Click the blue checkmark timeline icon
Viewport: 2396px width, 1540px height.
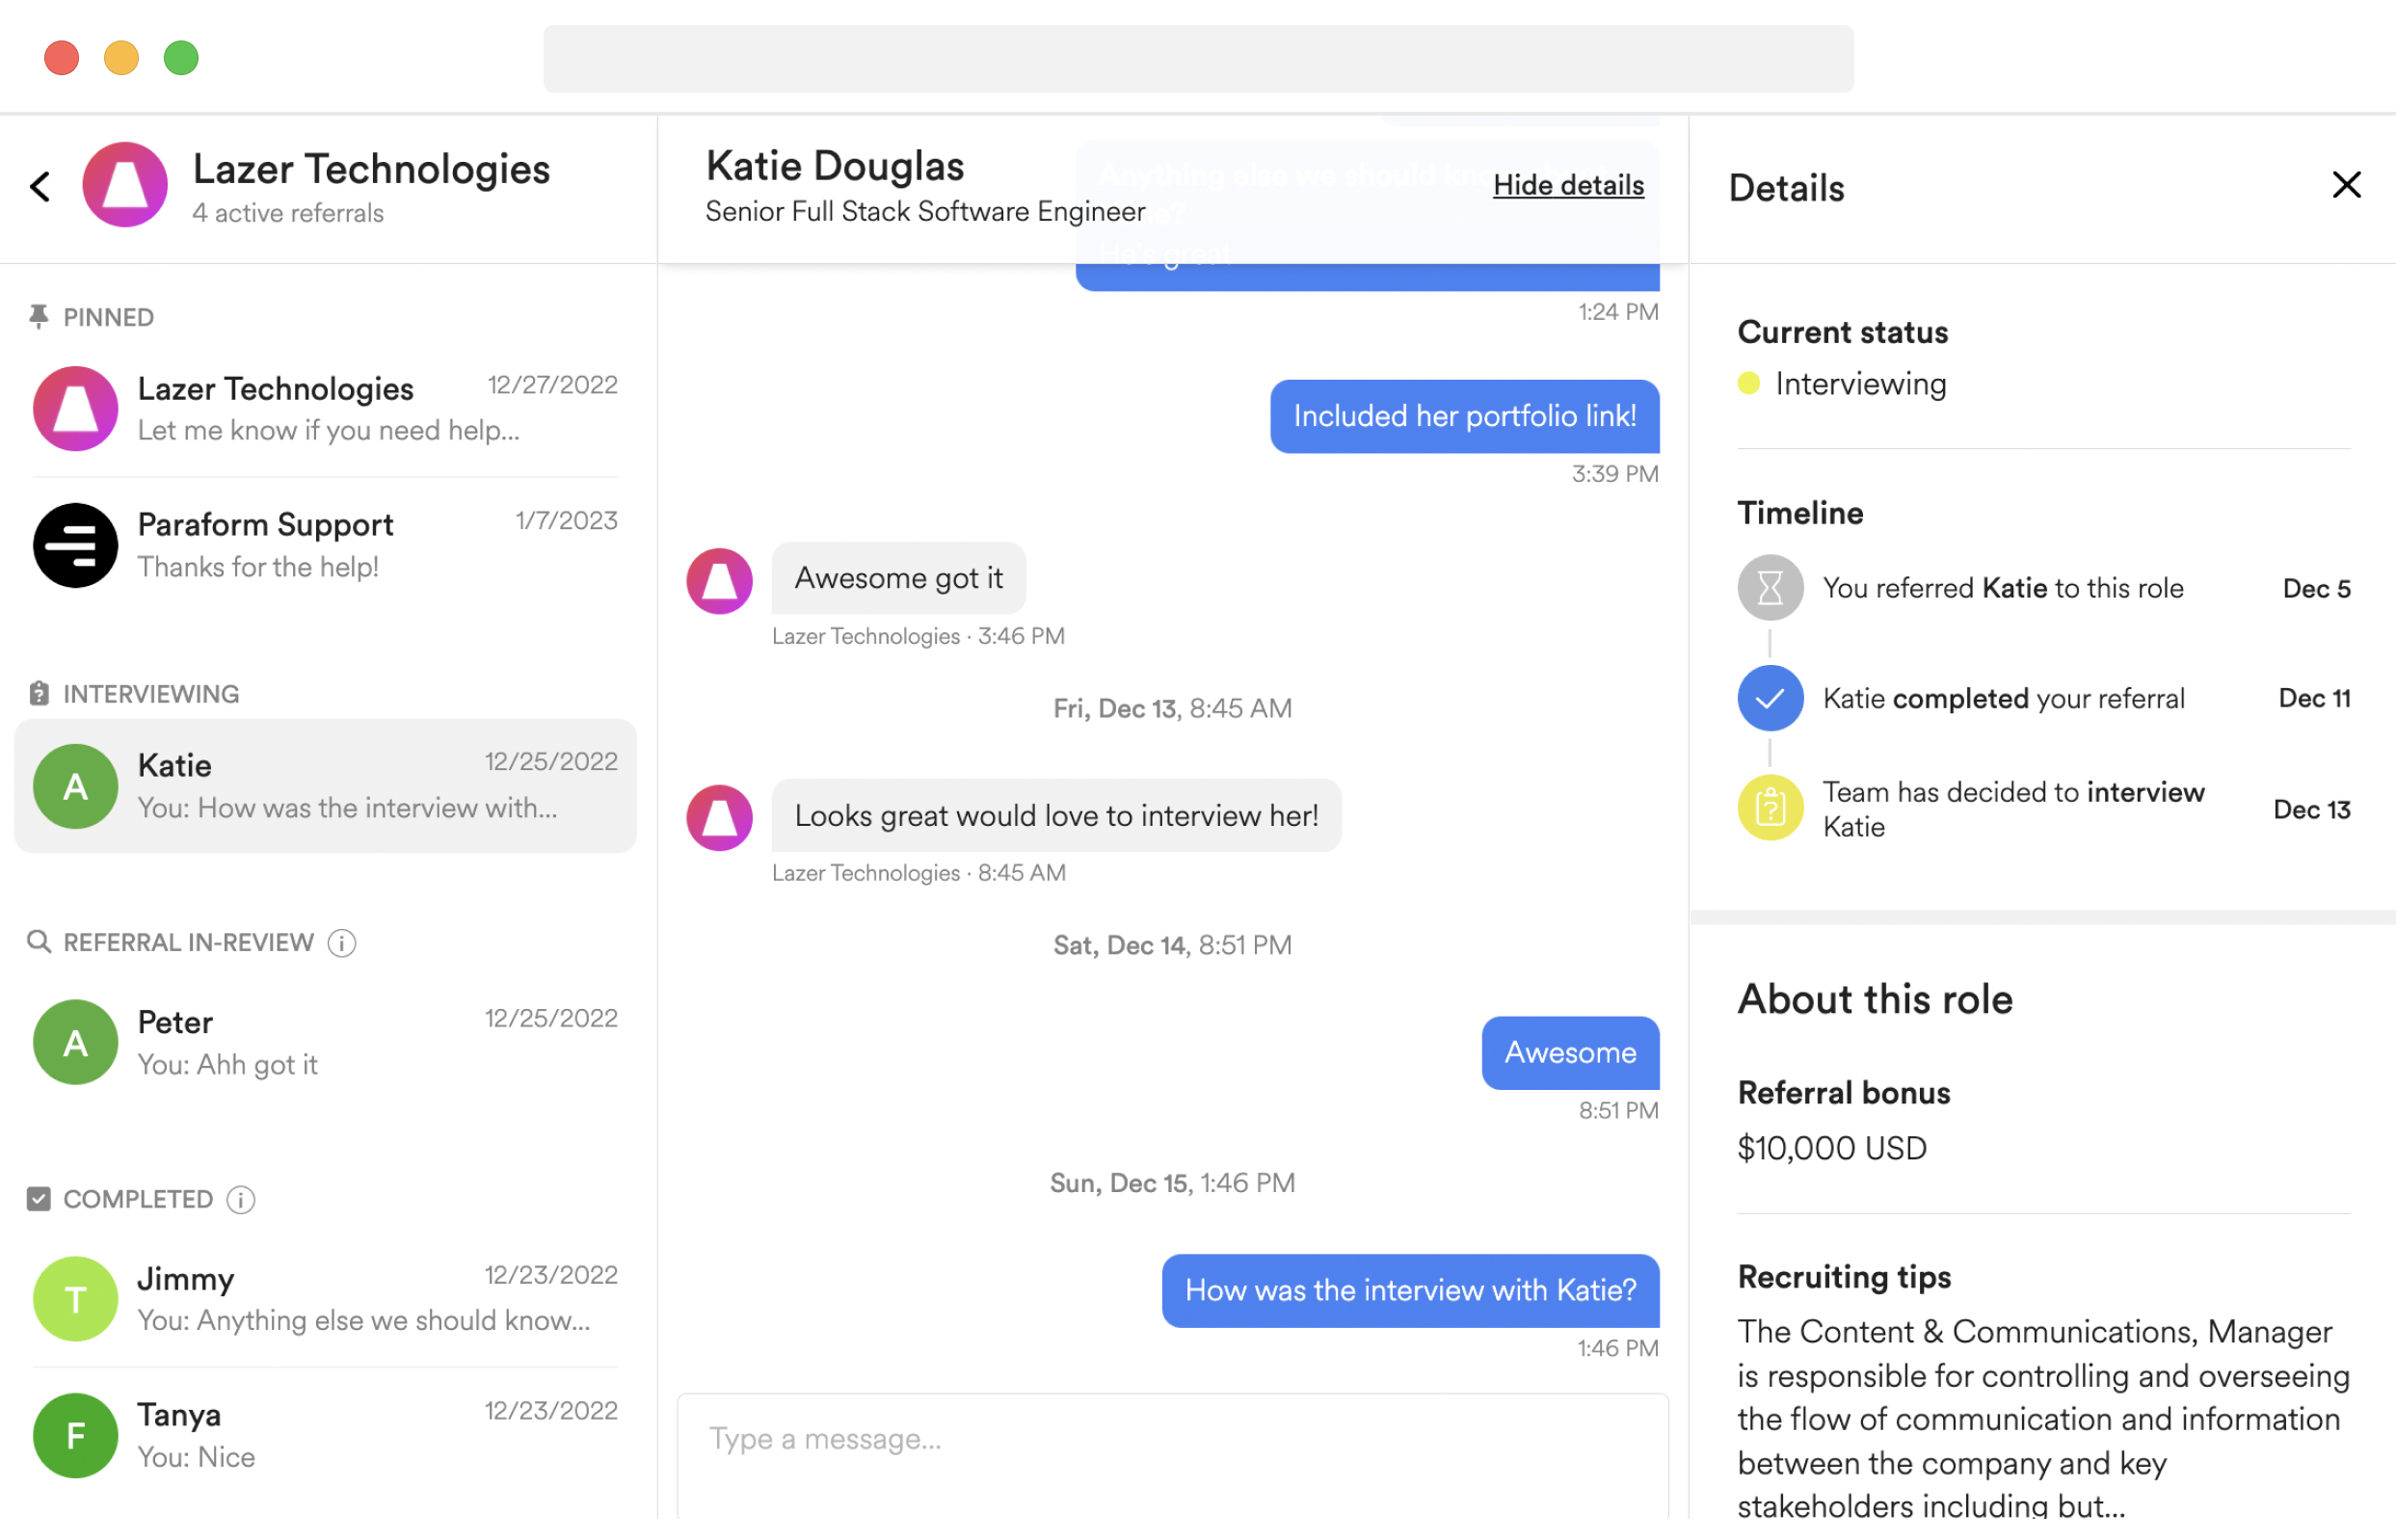1770,698
